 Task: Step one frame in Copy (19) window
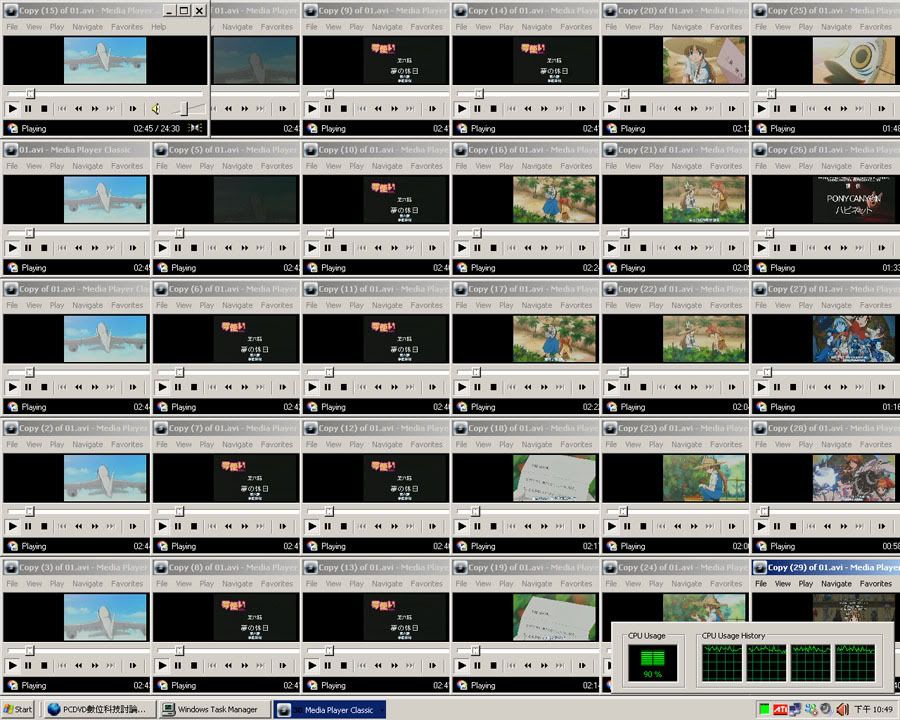tap(582, 665)
